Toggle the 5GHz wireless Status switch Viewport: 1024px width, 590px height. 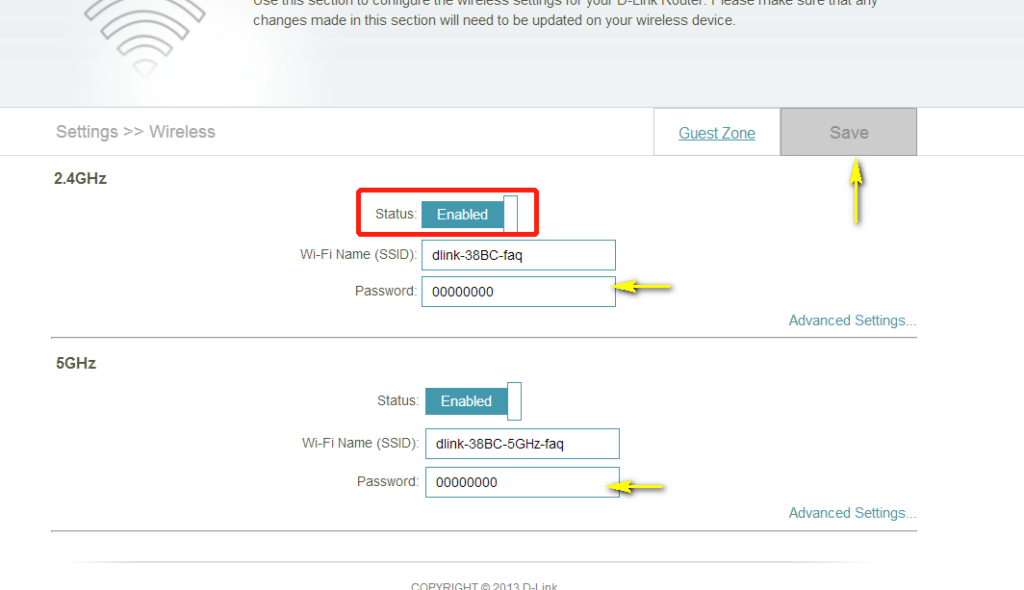[x=473, y=401]
